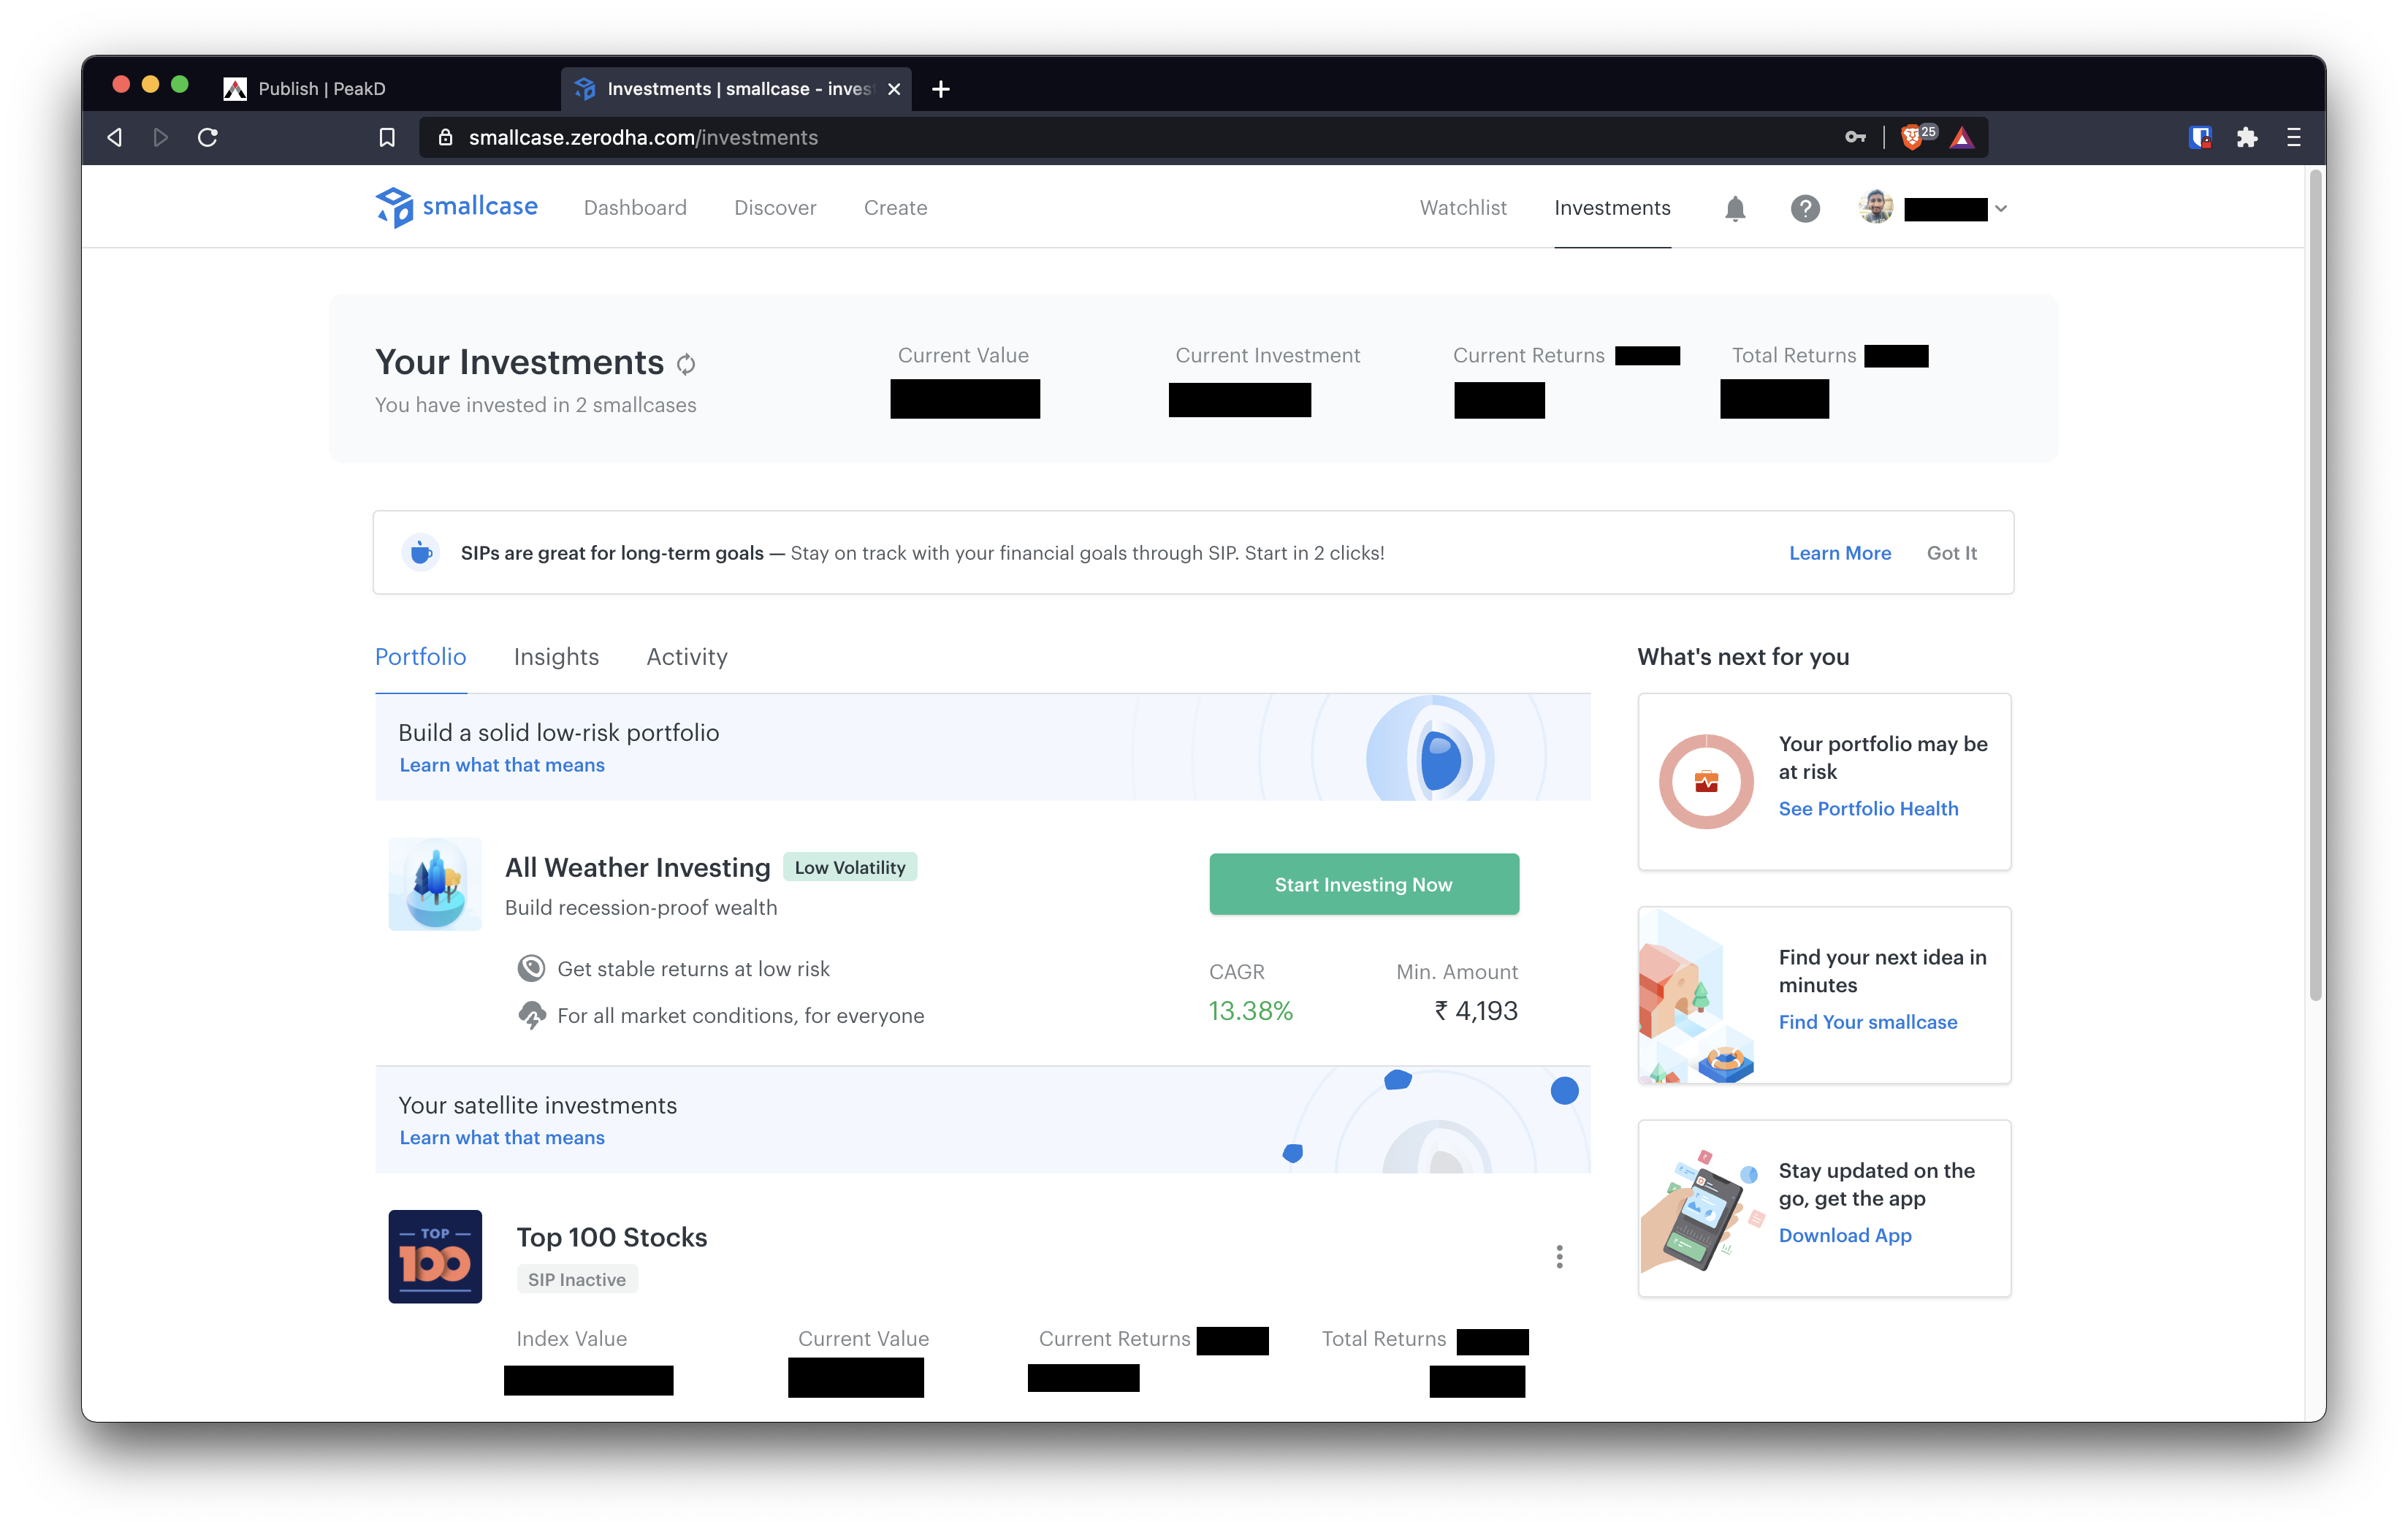
Task: Go to Dashboard
Action: click(635, 207)
